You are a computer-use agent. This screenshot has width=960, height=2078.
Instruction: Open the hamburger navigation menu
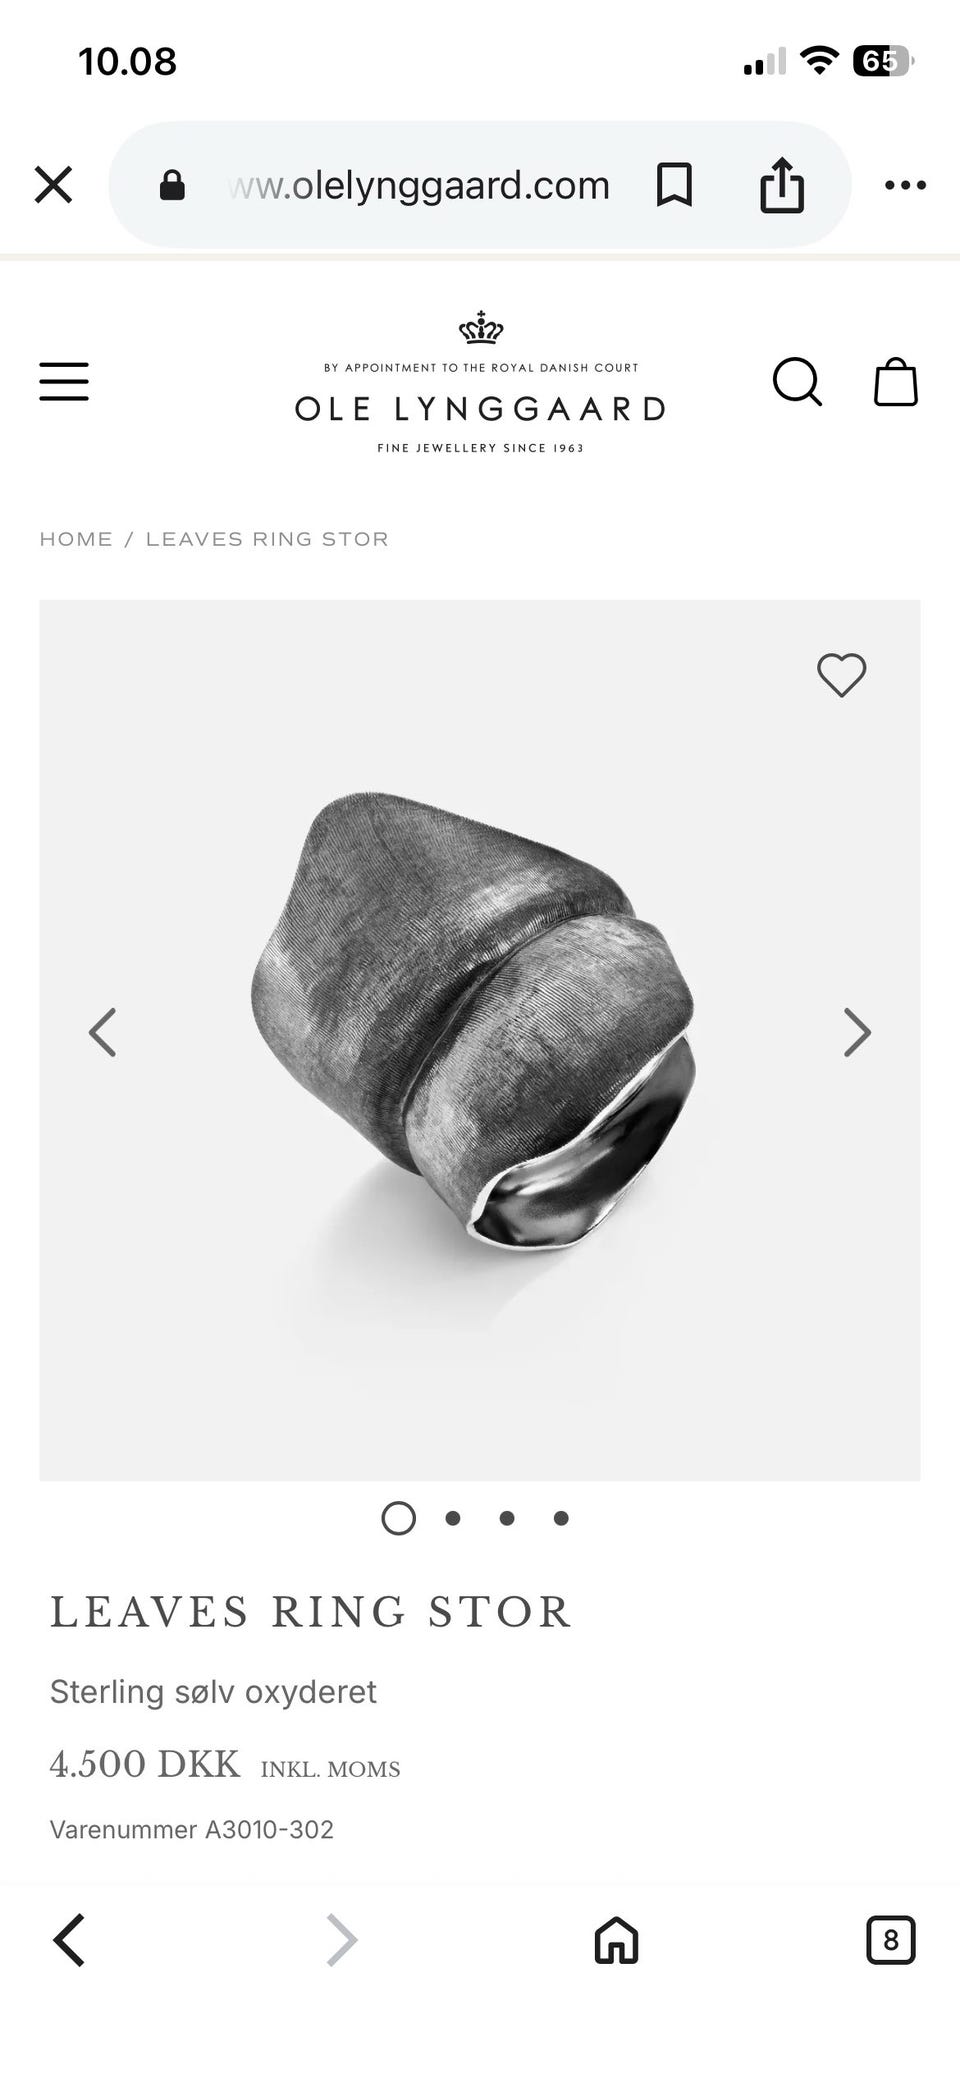[x=64, y=382]
